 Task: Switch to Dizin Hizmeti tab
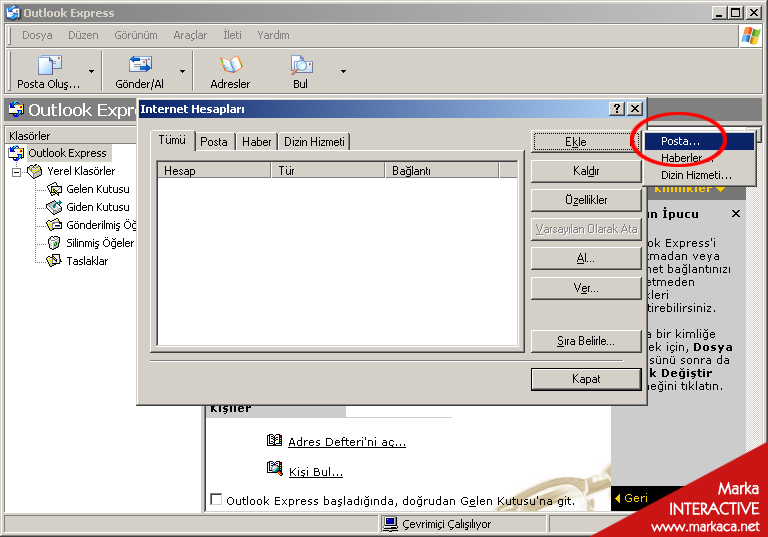[x=314, y=142]
